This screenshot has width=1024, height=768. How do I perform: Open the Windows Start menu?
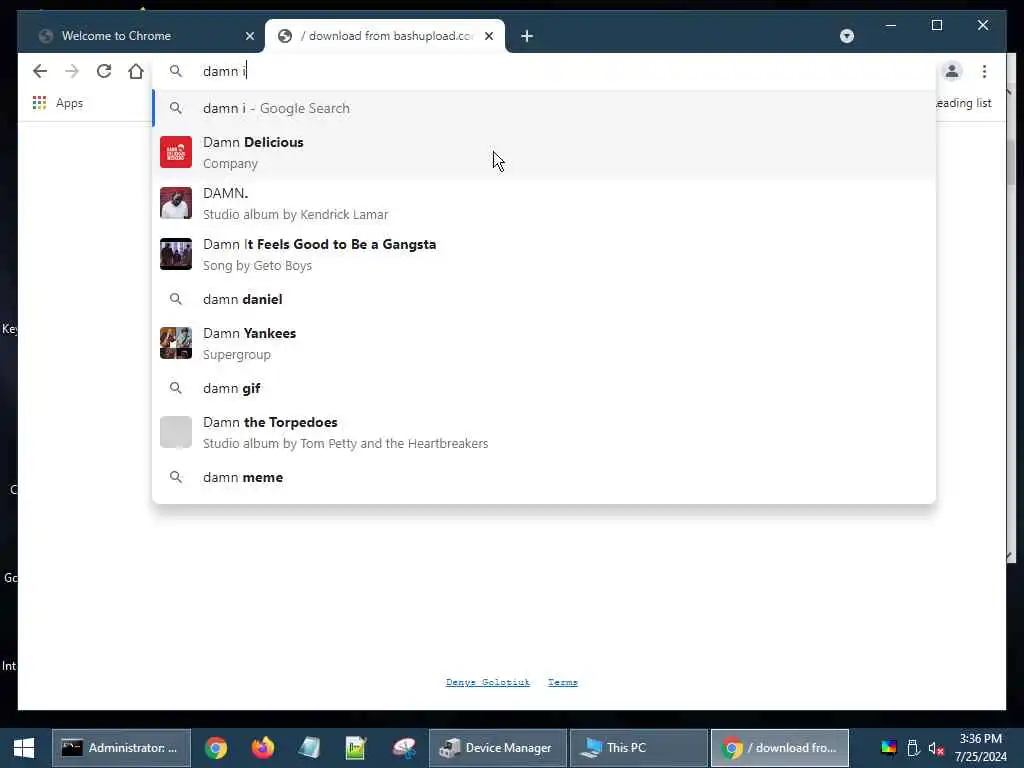(x=24, y=748)
